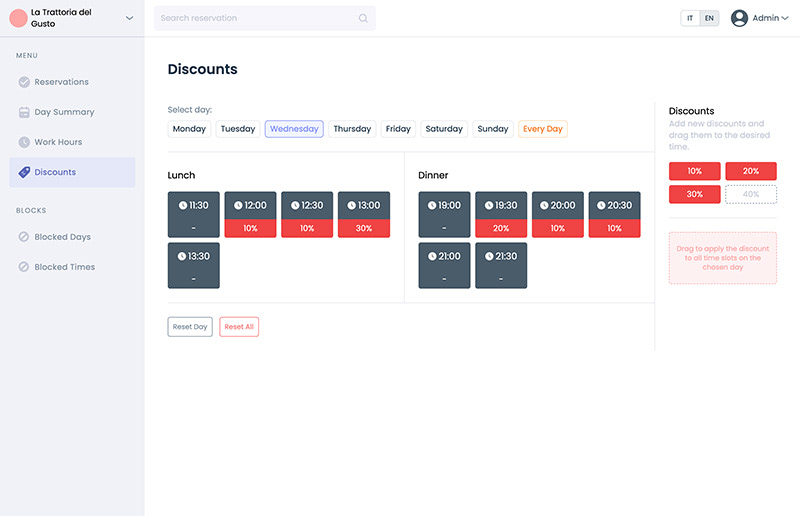Click the clock icon on 20:30 slot
800x516 pixels.
point(601,206)
